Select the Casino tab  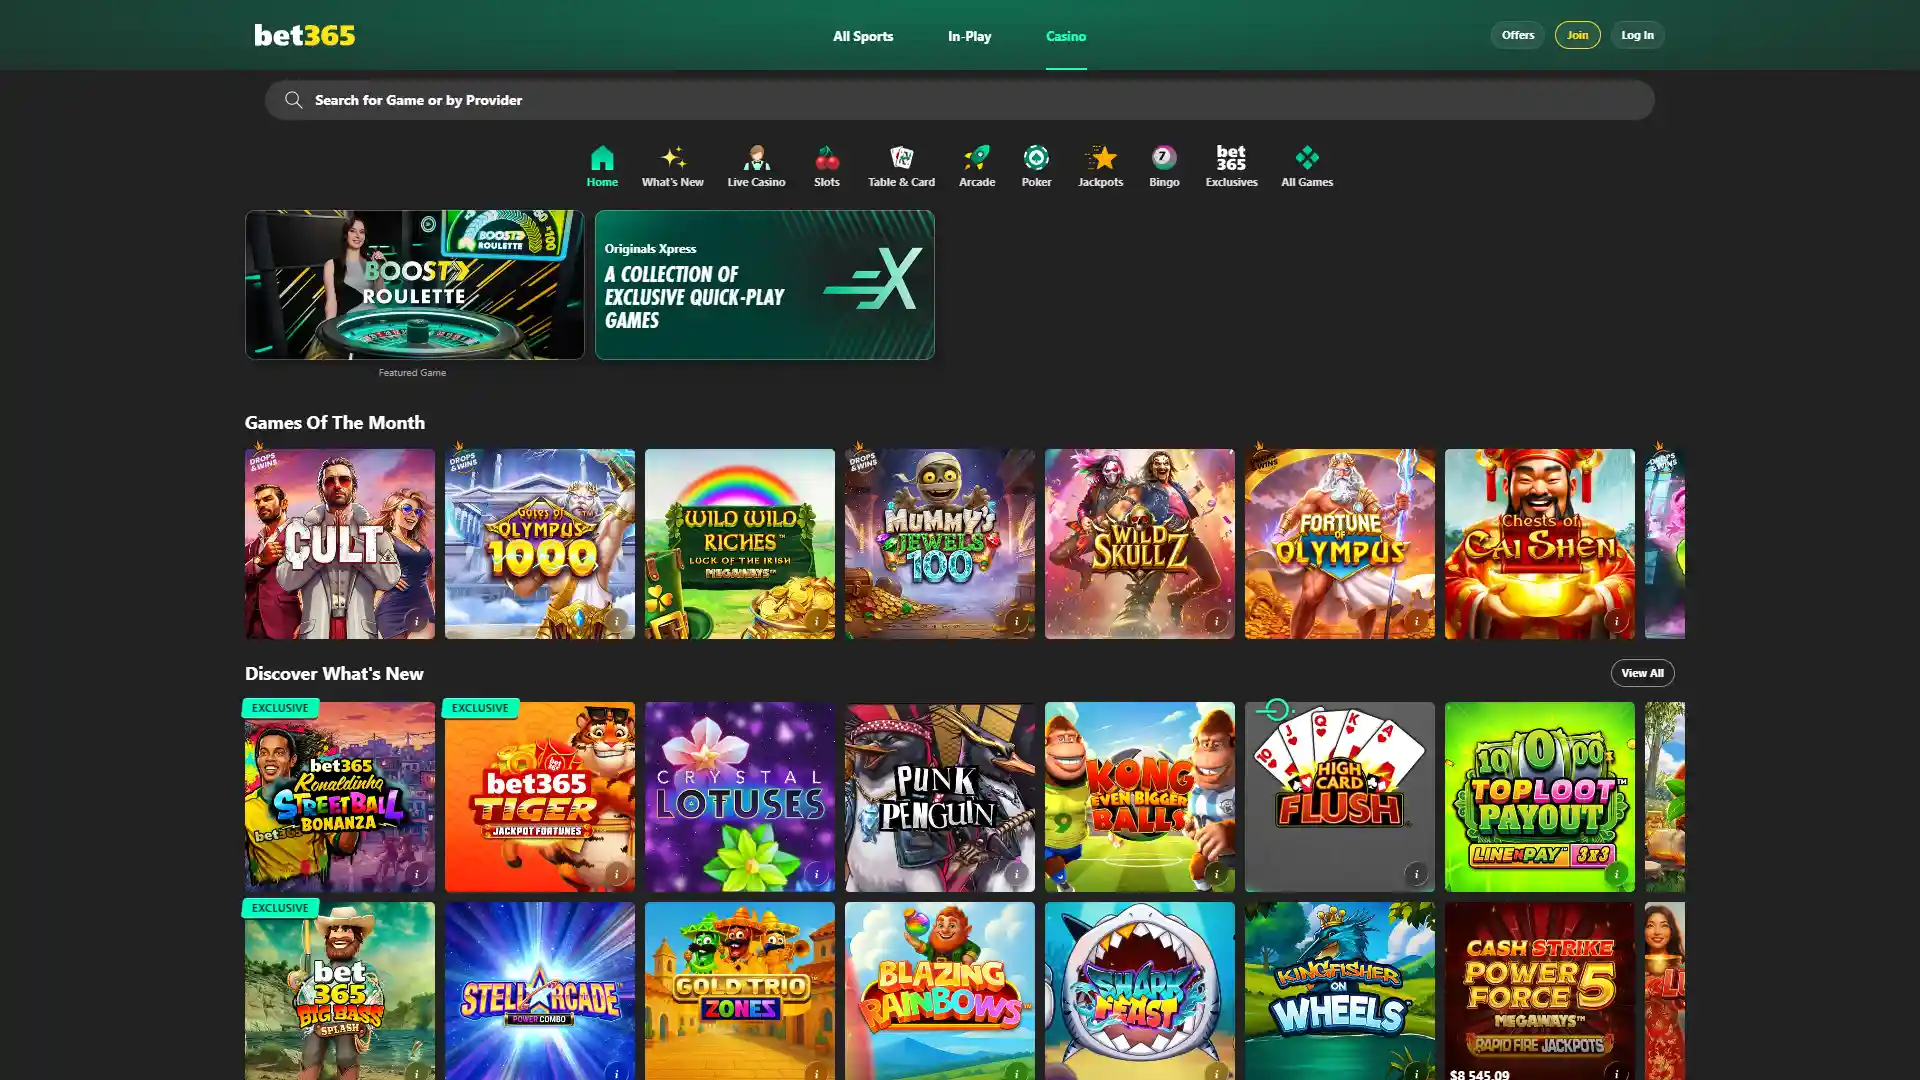click(x=1066, y=36)
